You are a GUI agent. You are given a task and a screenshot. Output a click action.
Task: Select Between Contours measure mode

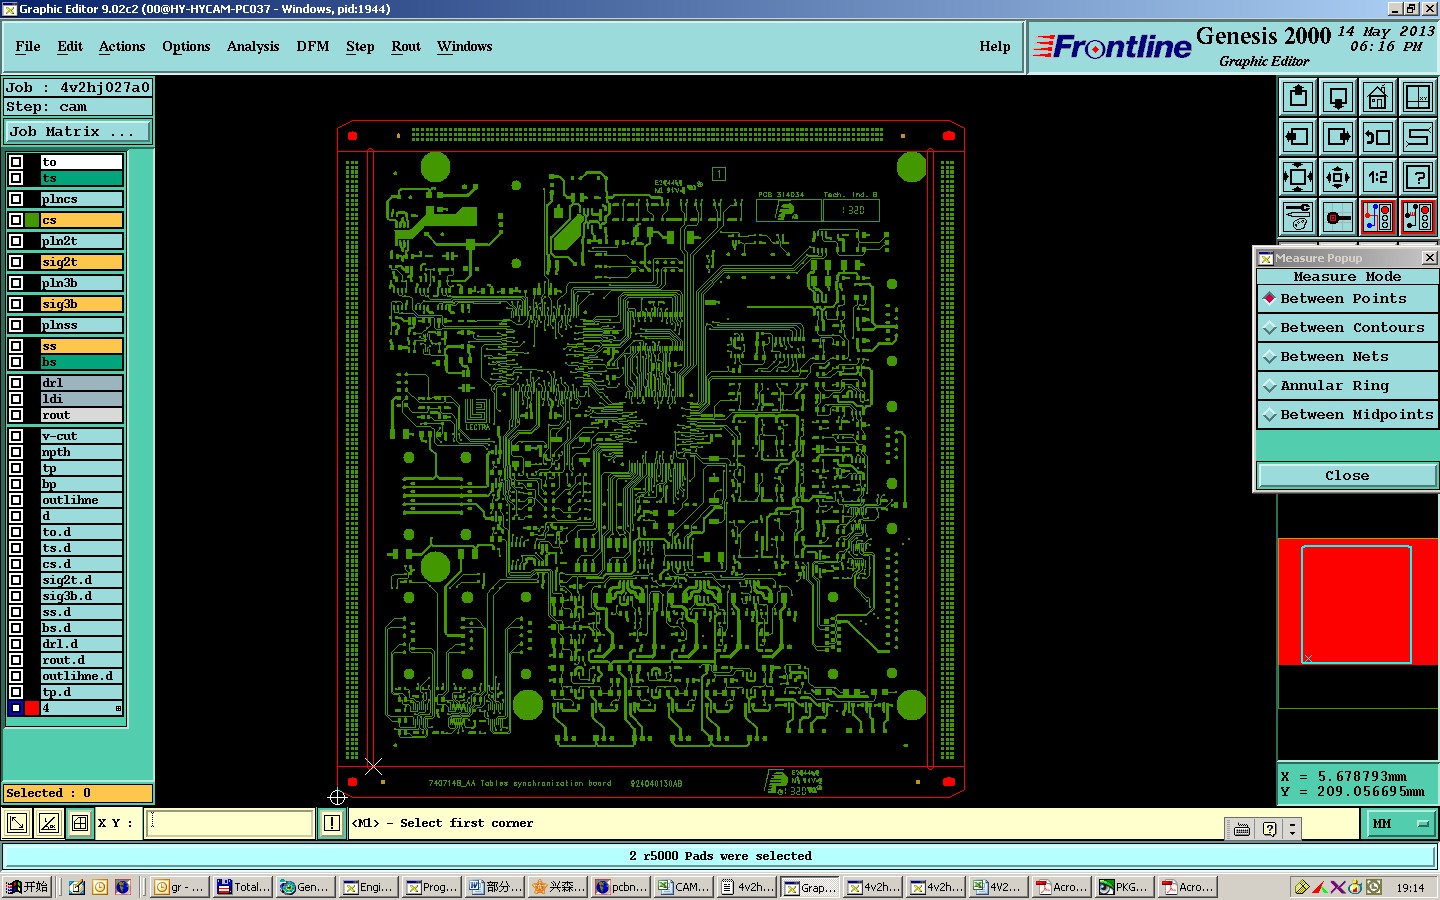pos(1347,328)
